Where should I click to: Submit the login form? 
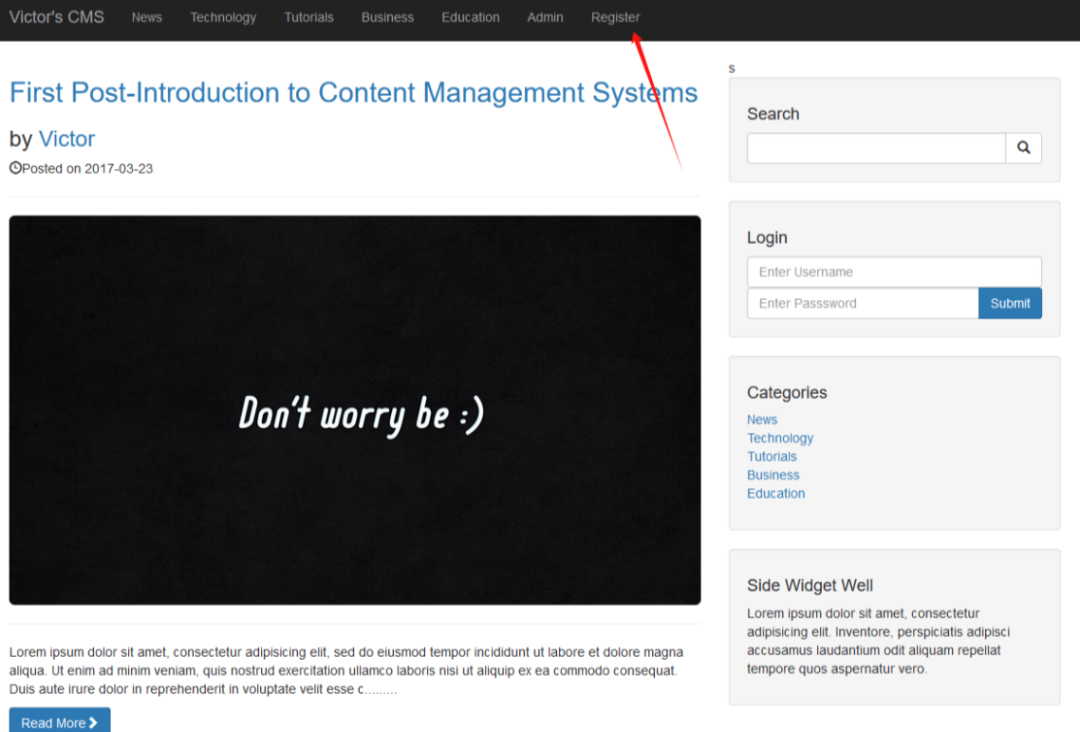1009,303
